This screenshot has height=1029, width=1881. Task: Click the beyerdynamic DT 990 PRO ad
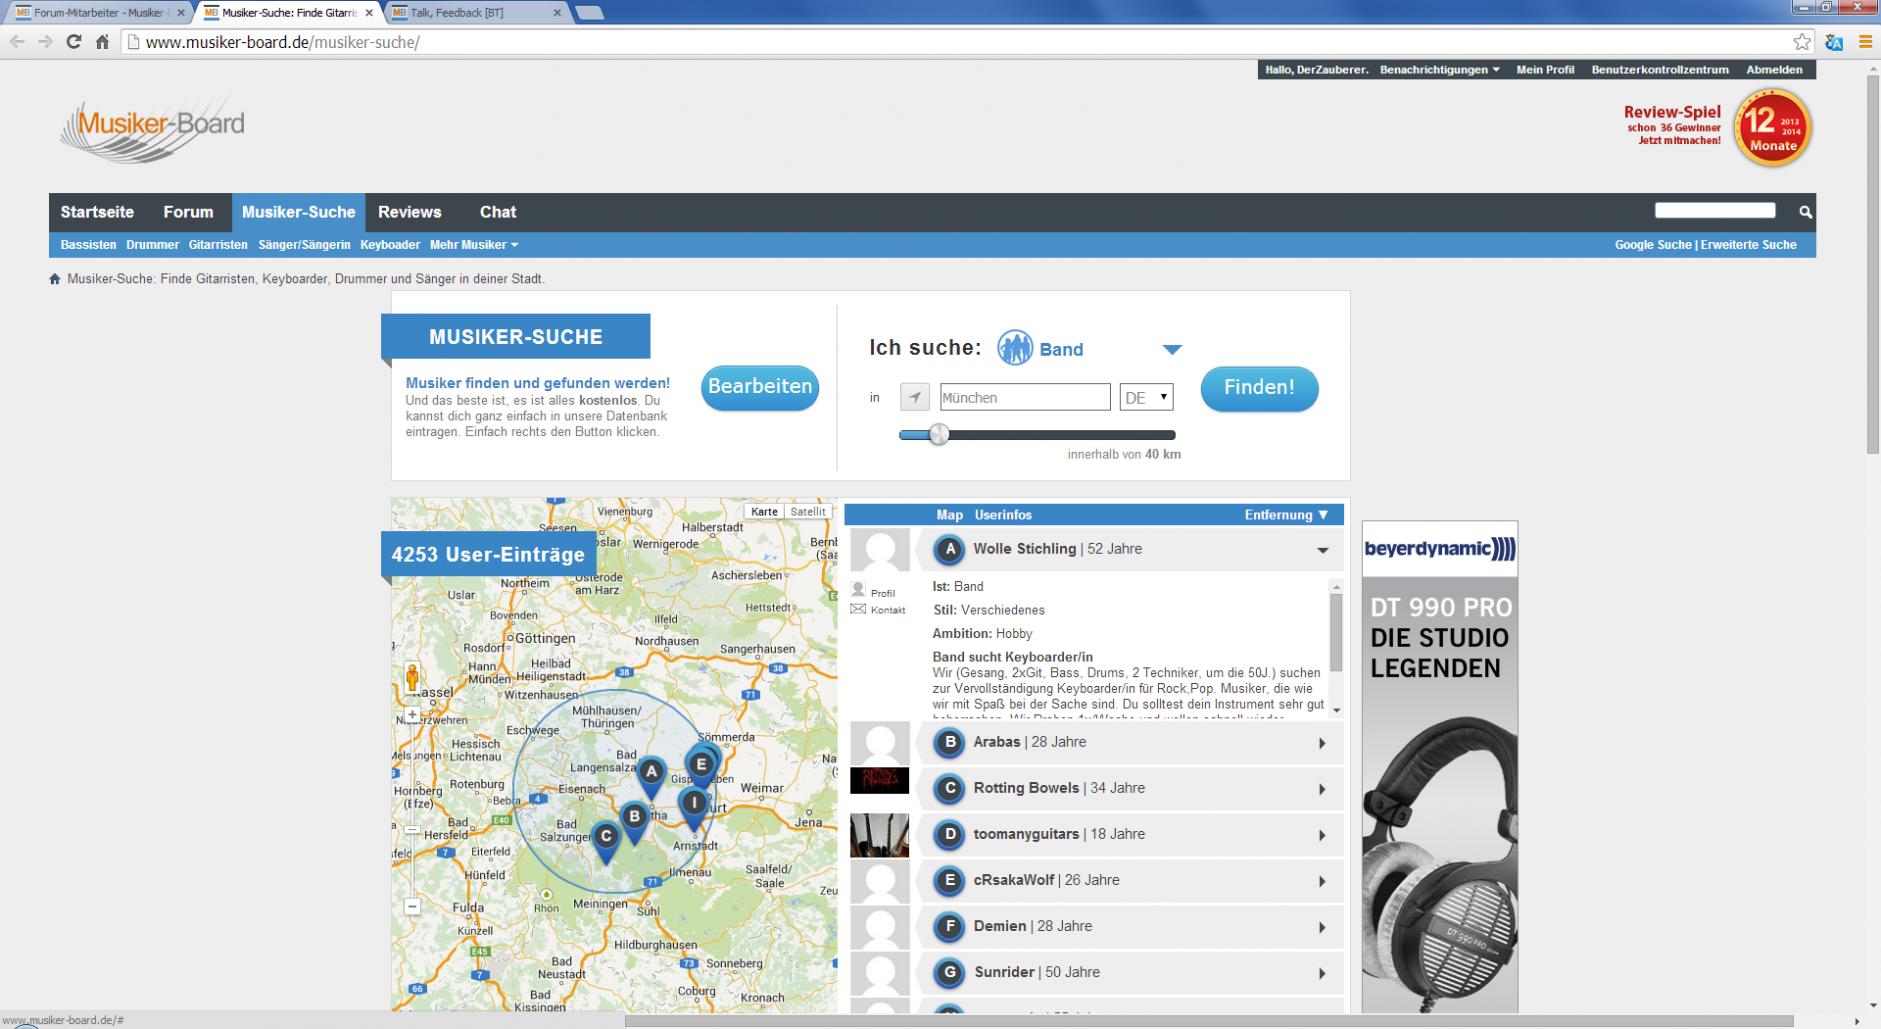pyautogui.click(x=1439, y=767)
